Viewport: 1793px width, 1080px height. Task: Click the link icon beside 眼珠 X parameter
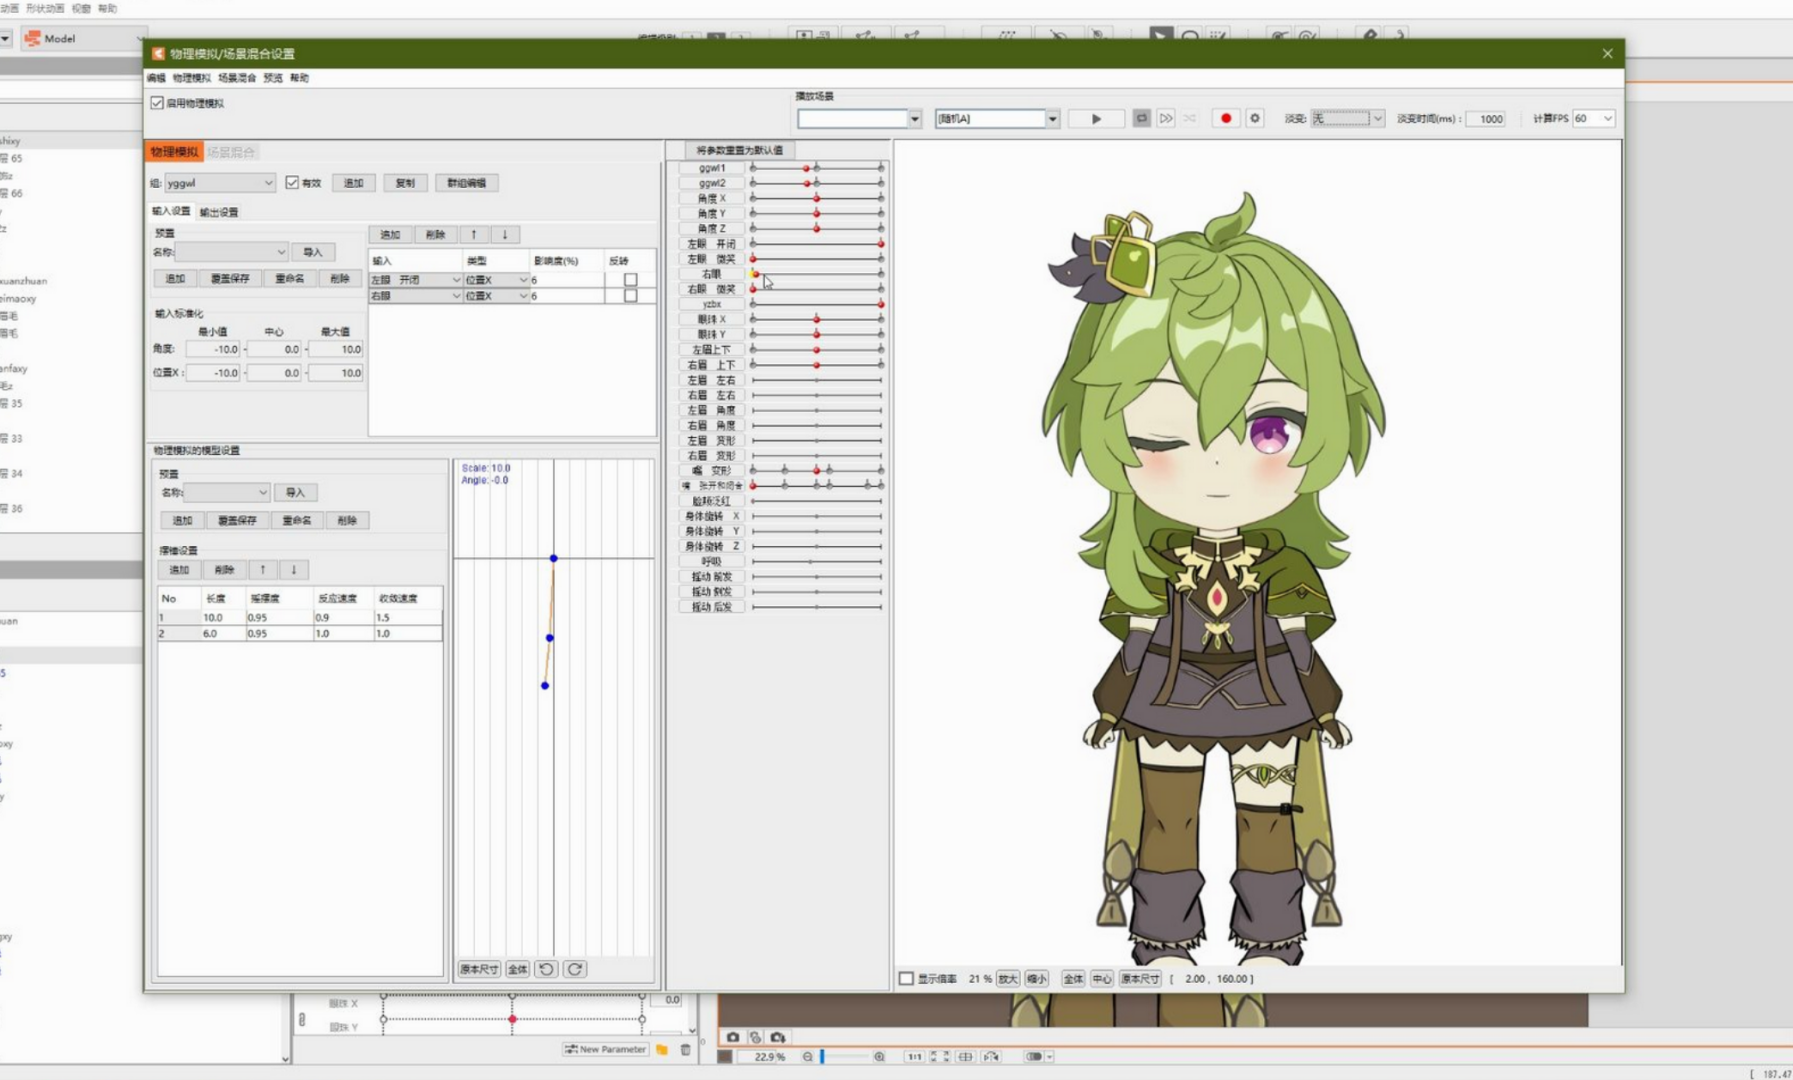click(x=302, y=1019)
